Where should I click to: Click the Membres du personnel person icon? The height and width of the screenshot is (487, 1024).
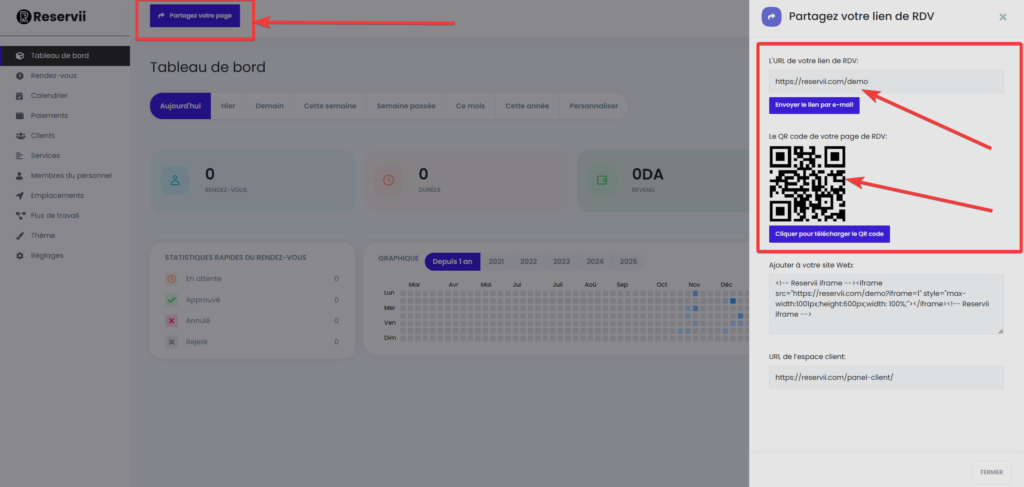point(20,176)
